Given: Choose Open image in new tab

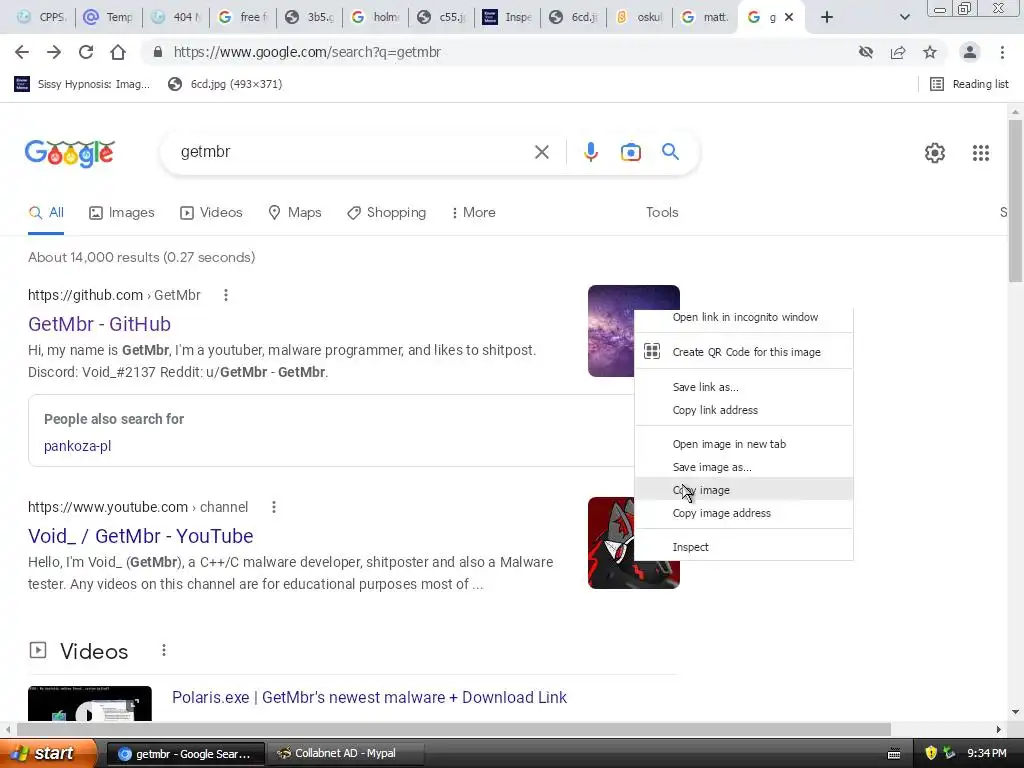Looking at the screenshot, I should point(744,444).
